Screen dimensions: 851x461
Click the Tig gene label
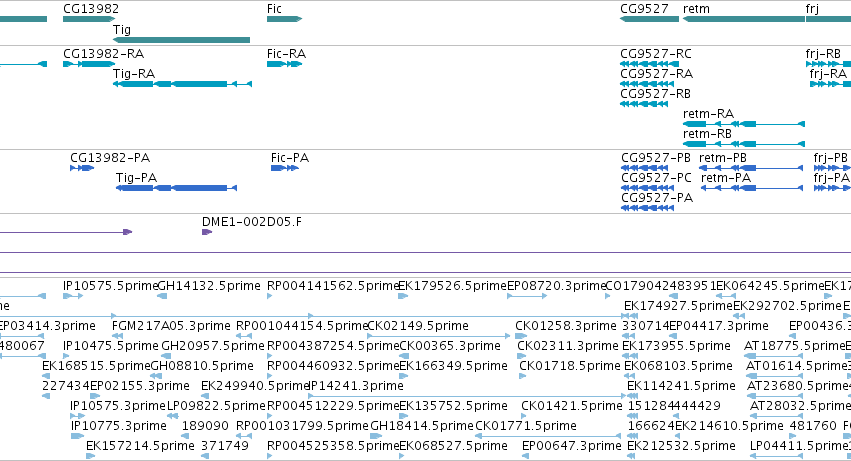tap(122, 30)
